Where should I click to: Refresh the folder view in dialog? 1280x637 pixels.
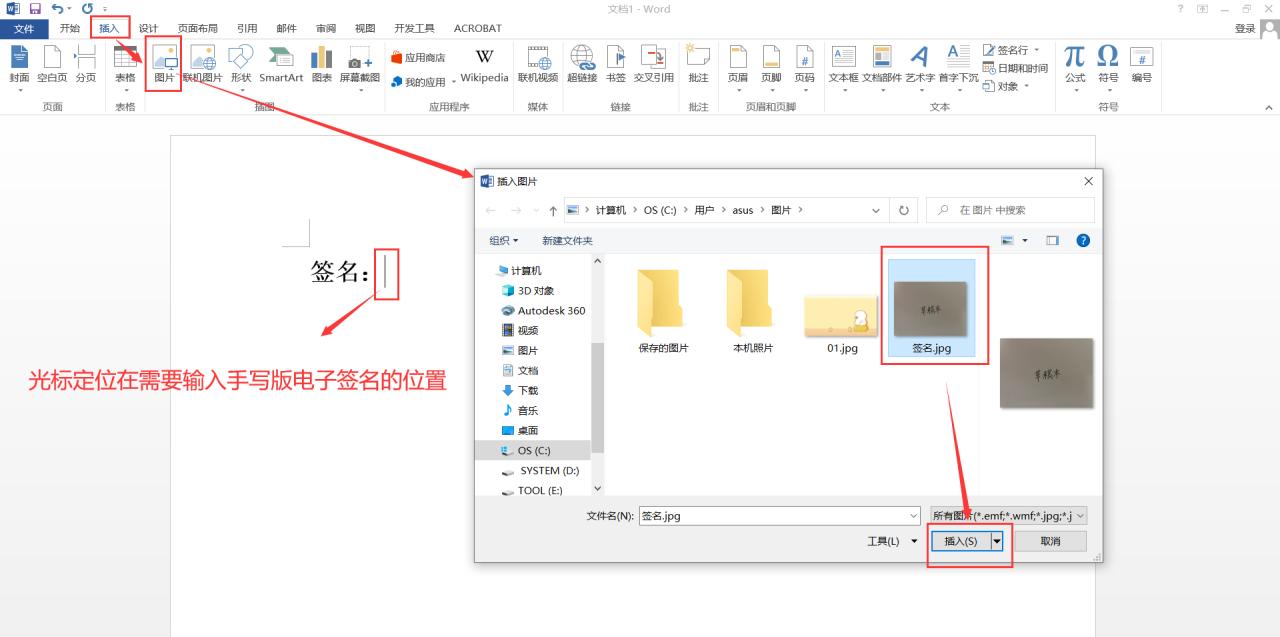point(904,210)
